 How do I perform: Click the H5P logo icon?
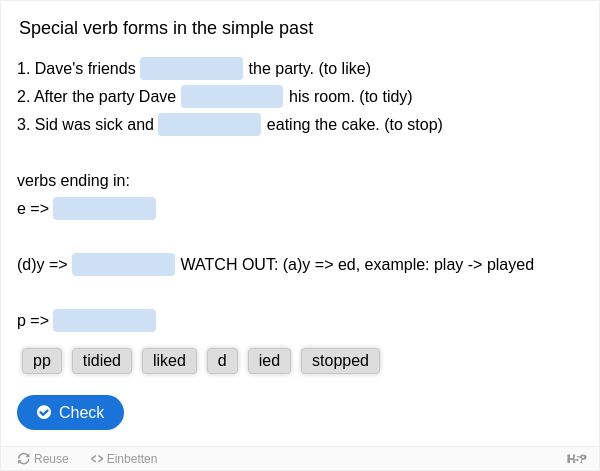[x=576, y=458]
